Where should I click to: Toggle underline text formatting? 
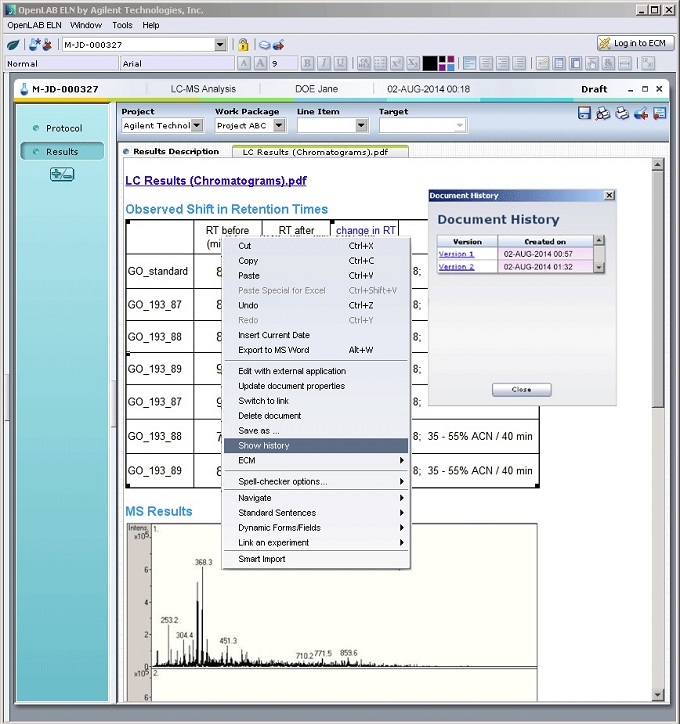pos(341,63)
